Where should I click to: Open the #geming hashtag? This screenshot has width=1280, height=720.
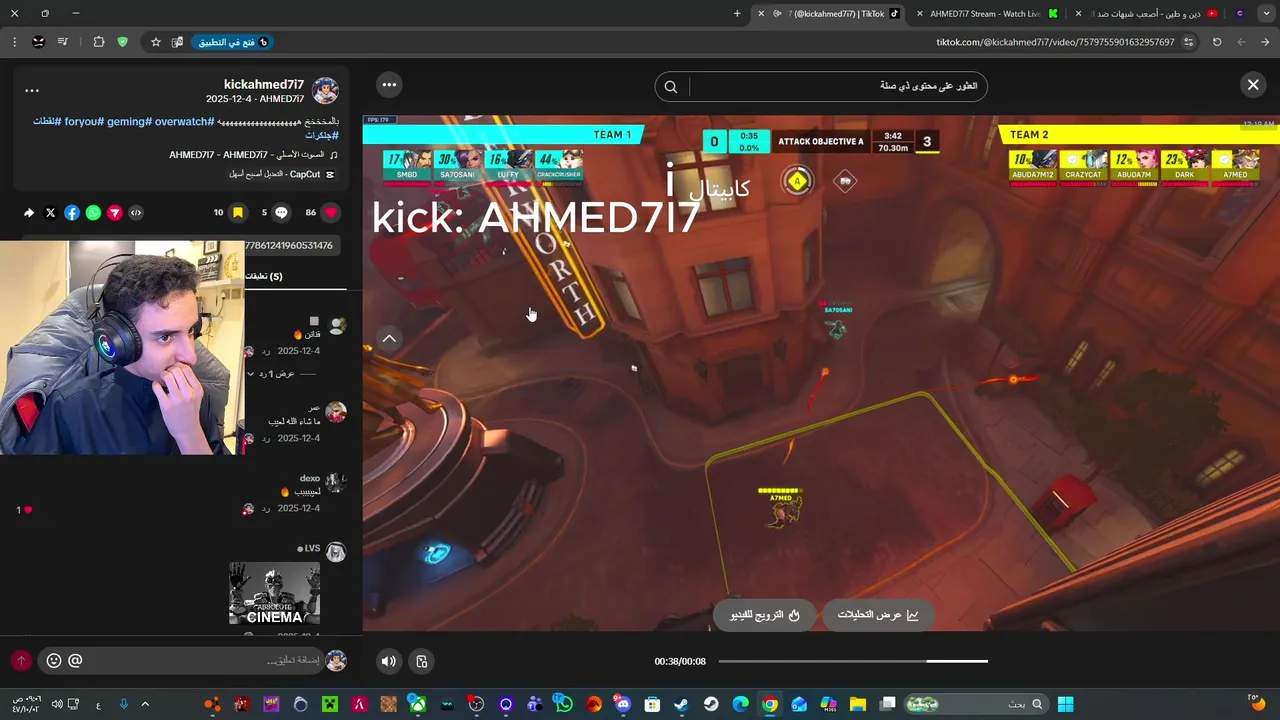pyautogui.click(x=129, y=121)
